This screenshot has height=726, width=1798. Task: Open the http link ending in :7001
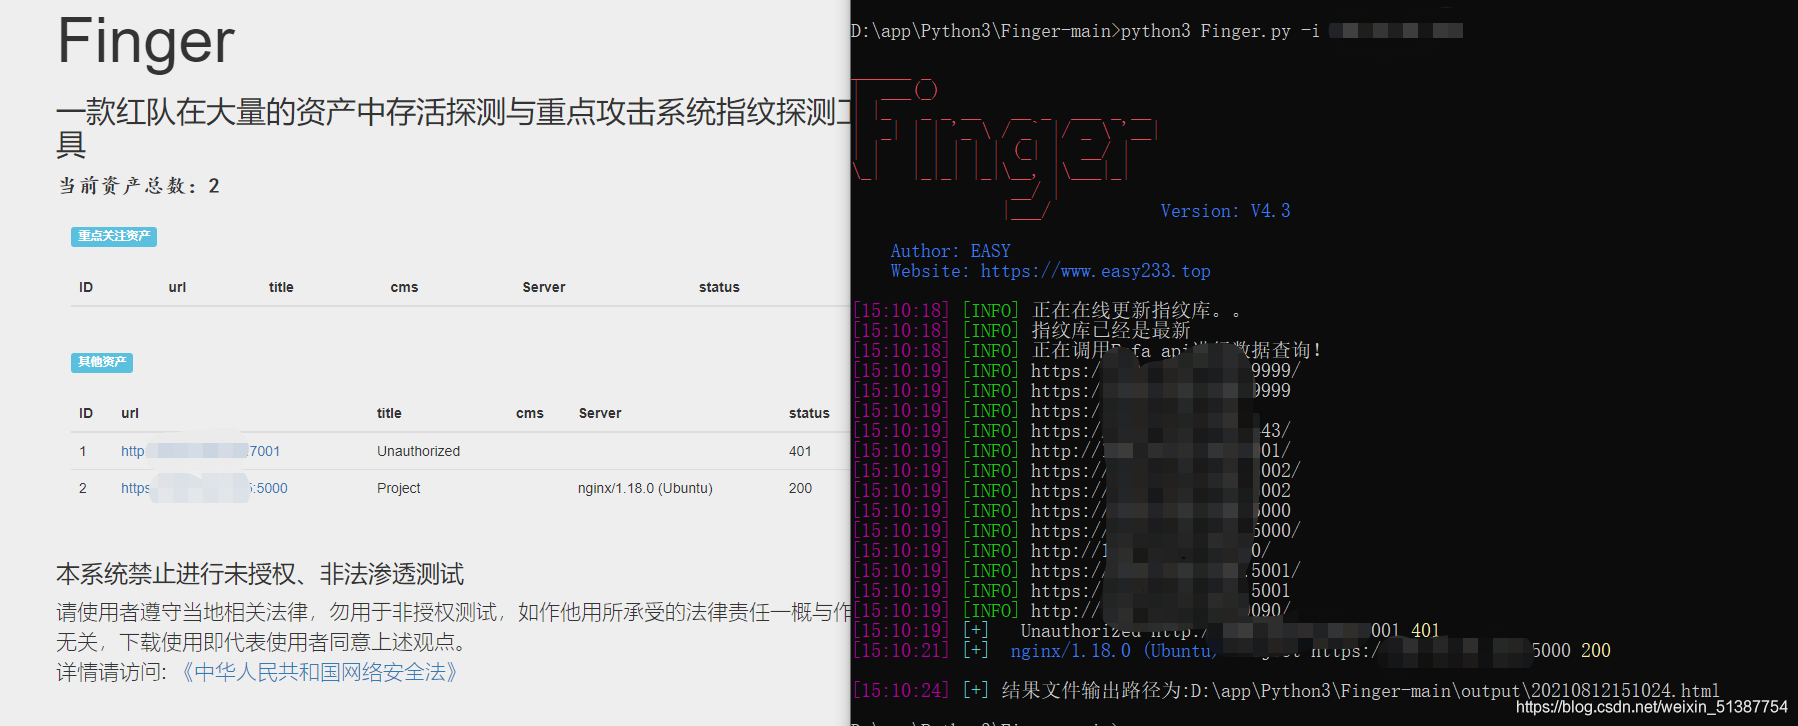point(200,451)
